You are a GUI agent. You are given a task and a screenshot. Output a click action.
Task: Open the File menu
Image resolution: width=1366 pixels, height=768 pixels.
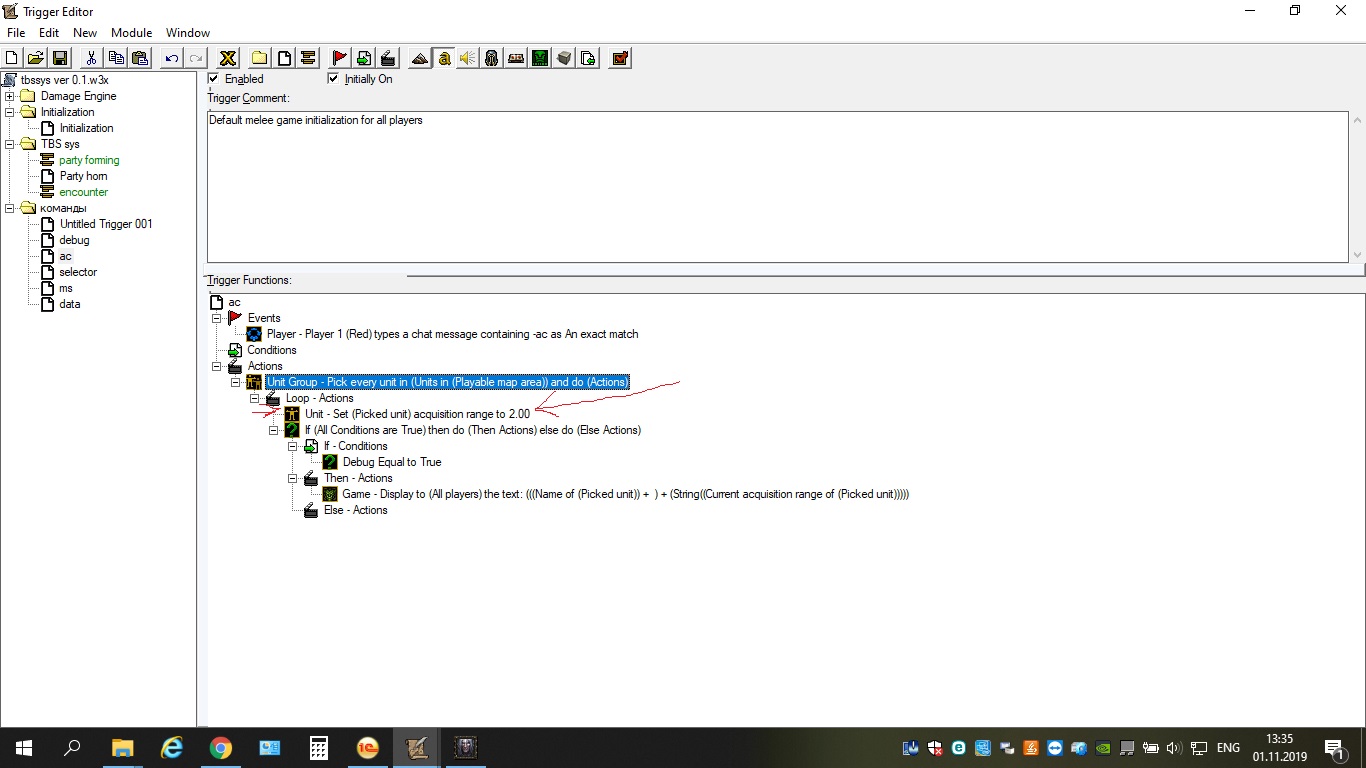(x=16, y=33)
